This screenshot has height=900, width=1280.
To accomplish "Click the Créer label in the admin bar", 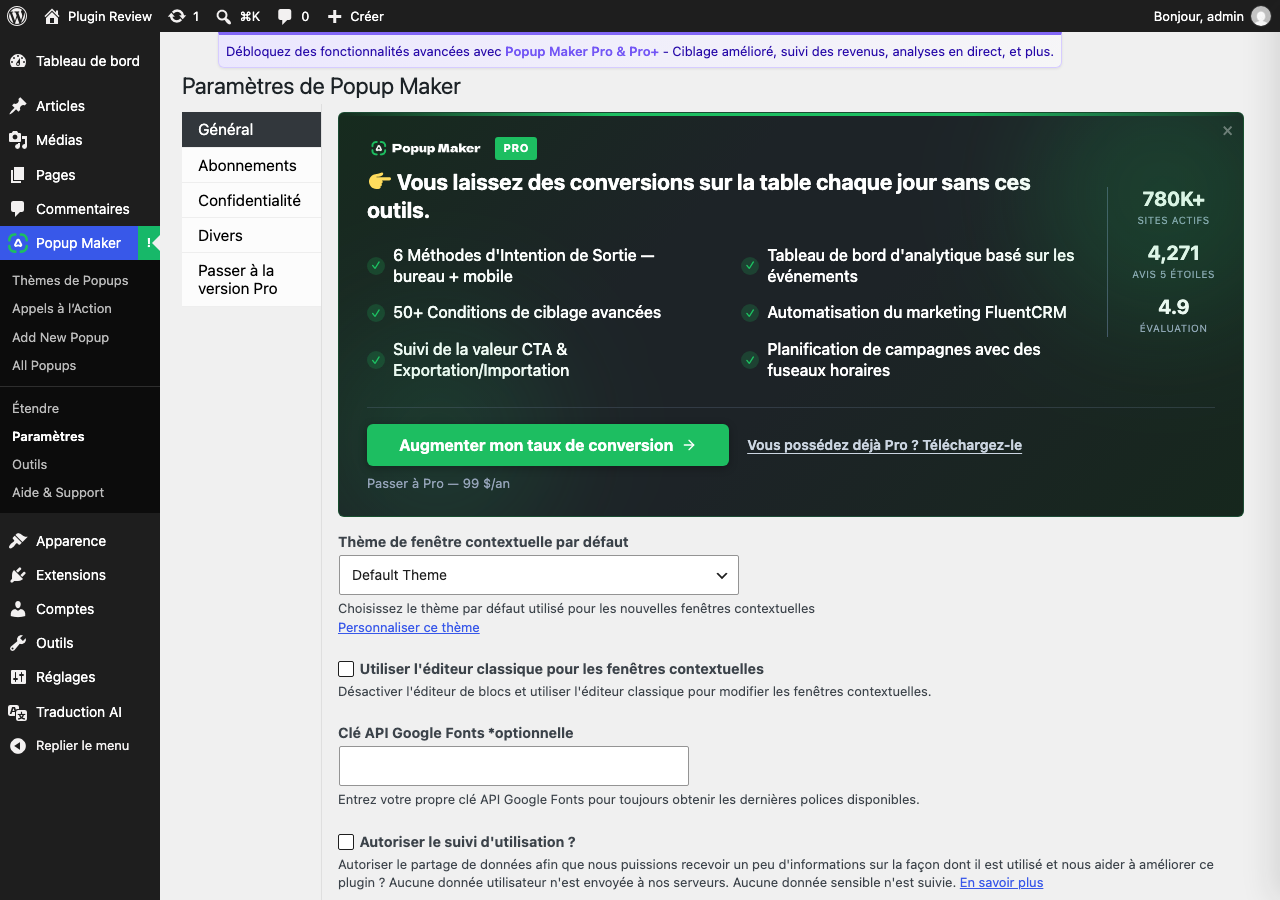I will (367, 16).
